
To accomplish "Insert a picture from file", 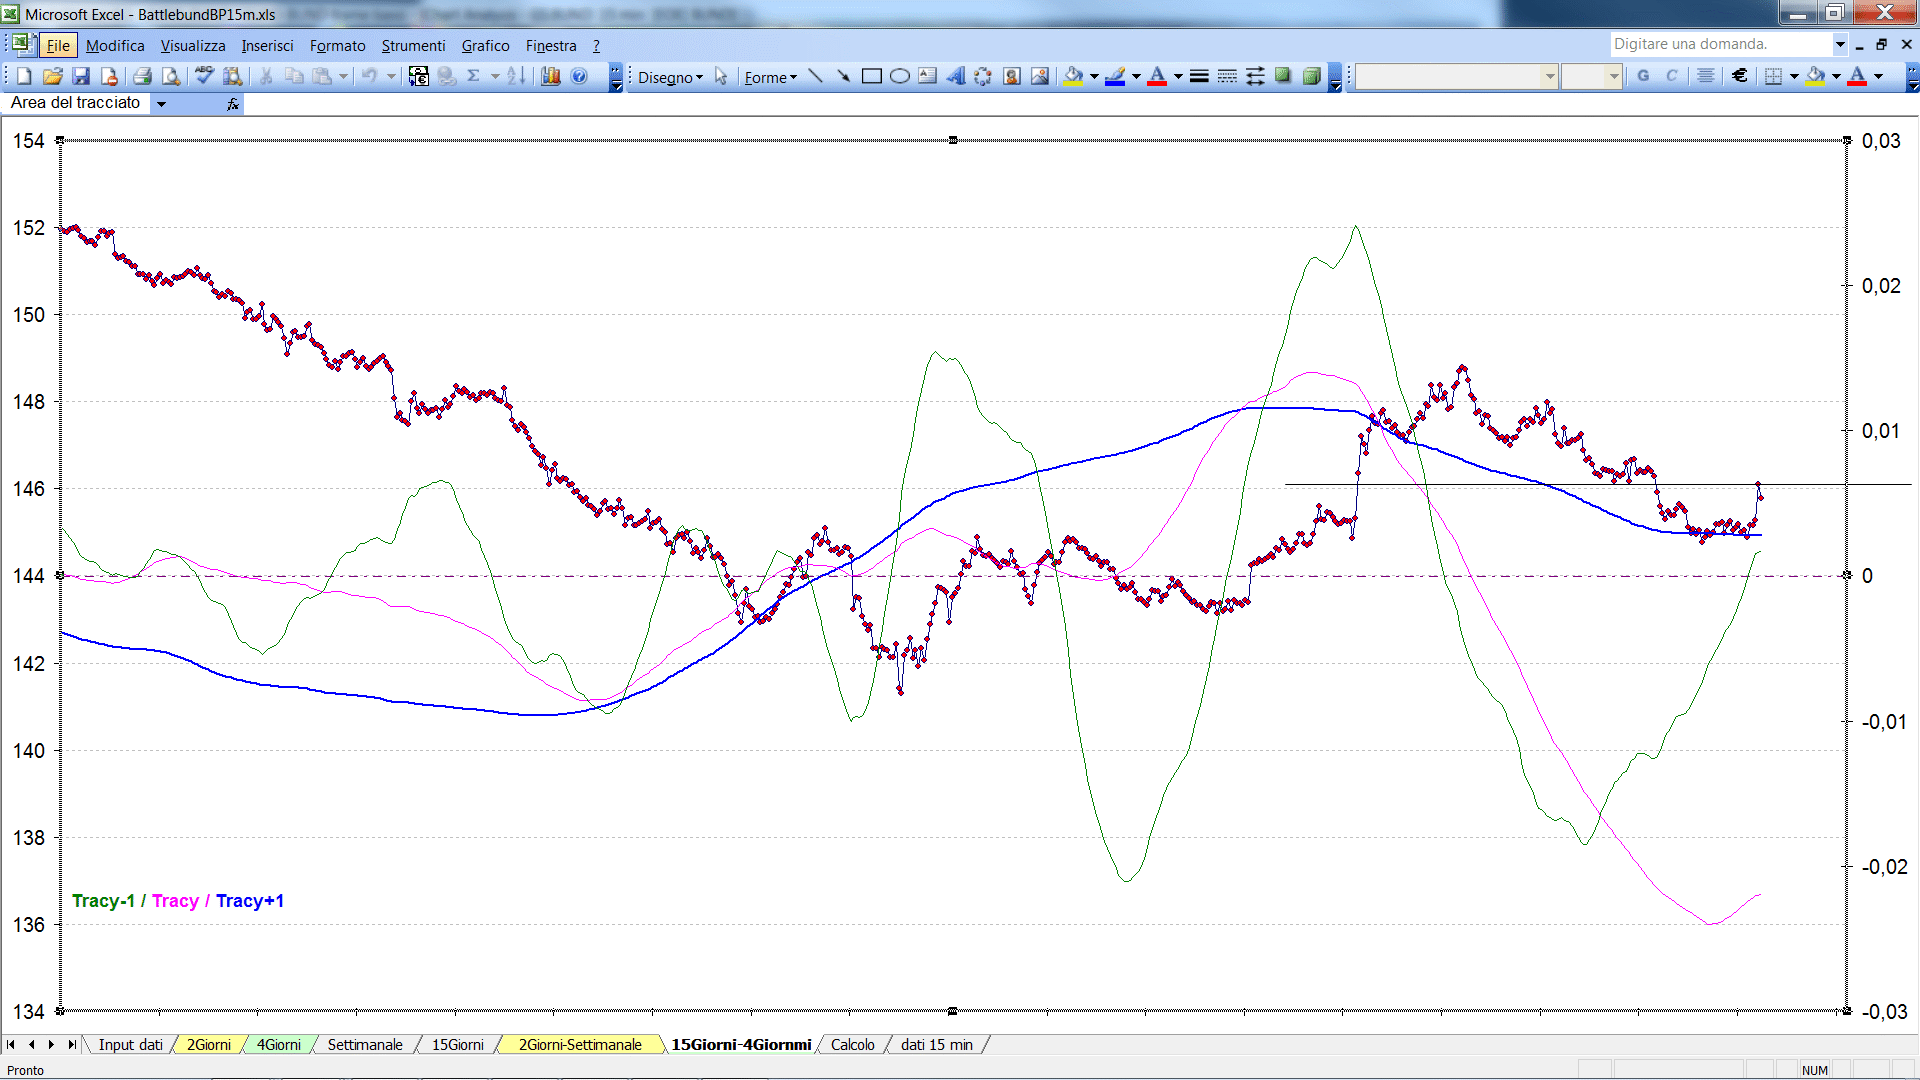I will (x=1040, y=76).
